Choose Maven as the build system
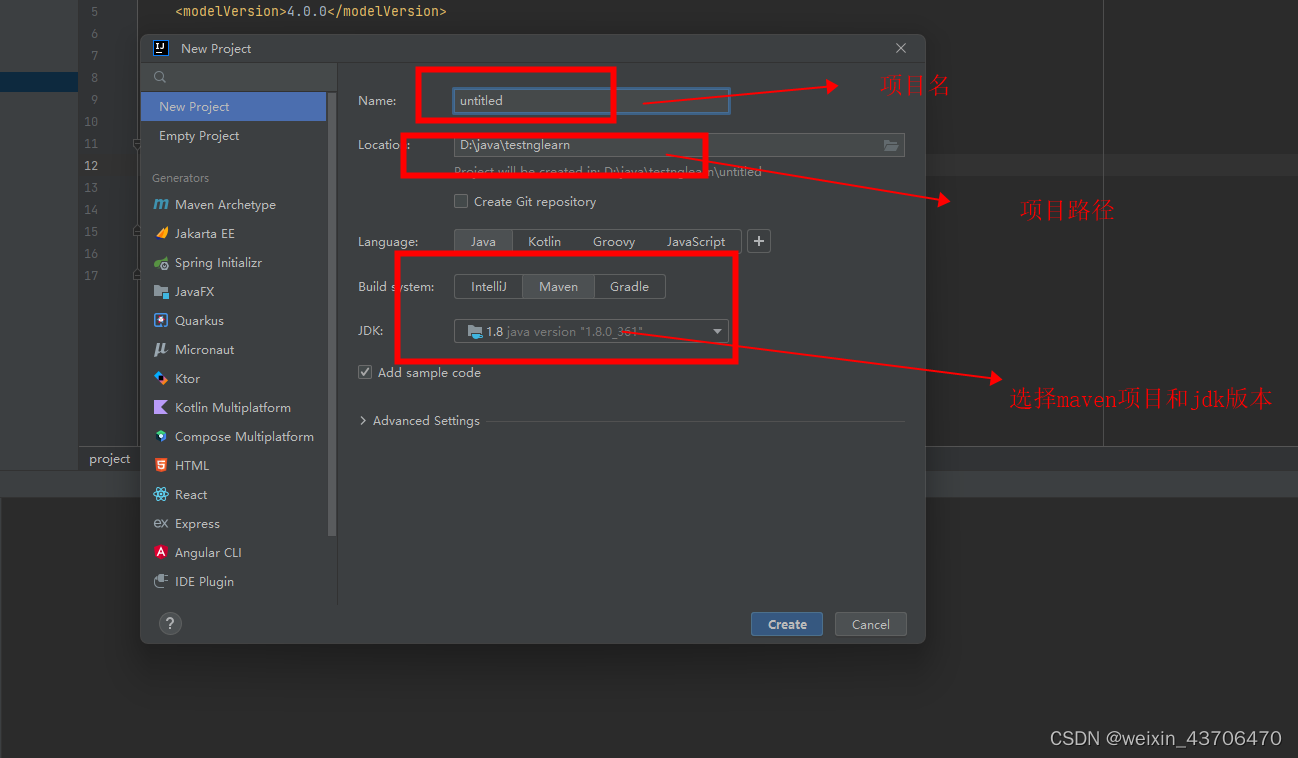This screenshot has height=758, width=1298. [x=558, y=287]
